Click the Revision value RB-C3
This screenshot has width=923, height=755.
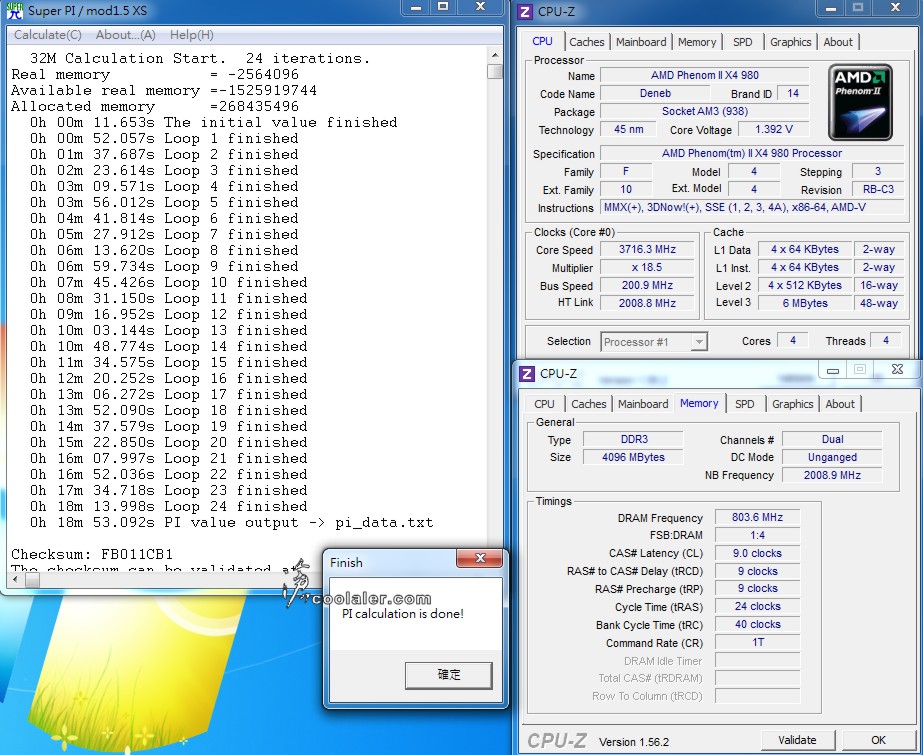point(878,189)
